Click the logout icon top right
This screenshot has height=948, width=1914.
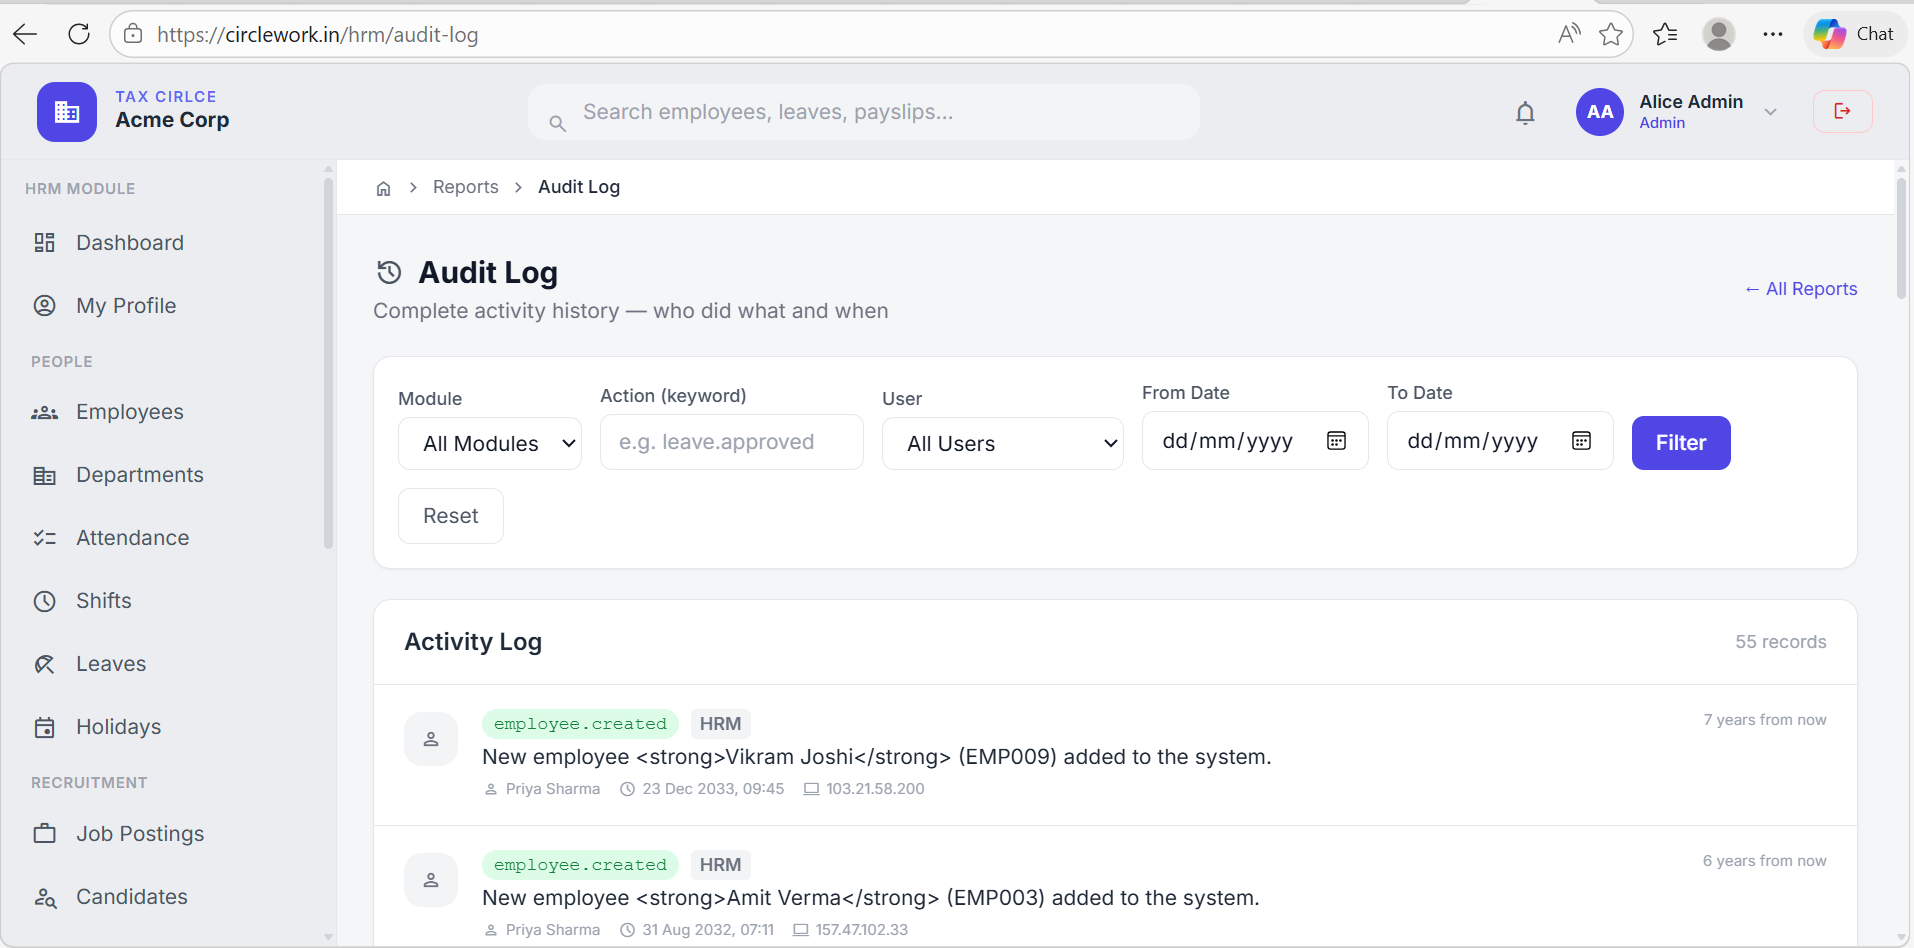(x=1843, y=111)
